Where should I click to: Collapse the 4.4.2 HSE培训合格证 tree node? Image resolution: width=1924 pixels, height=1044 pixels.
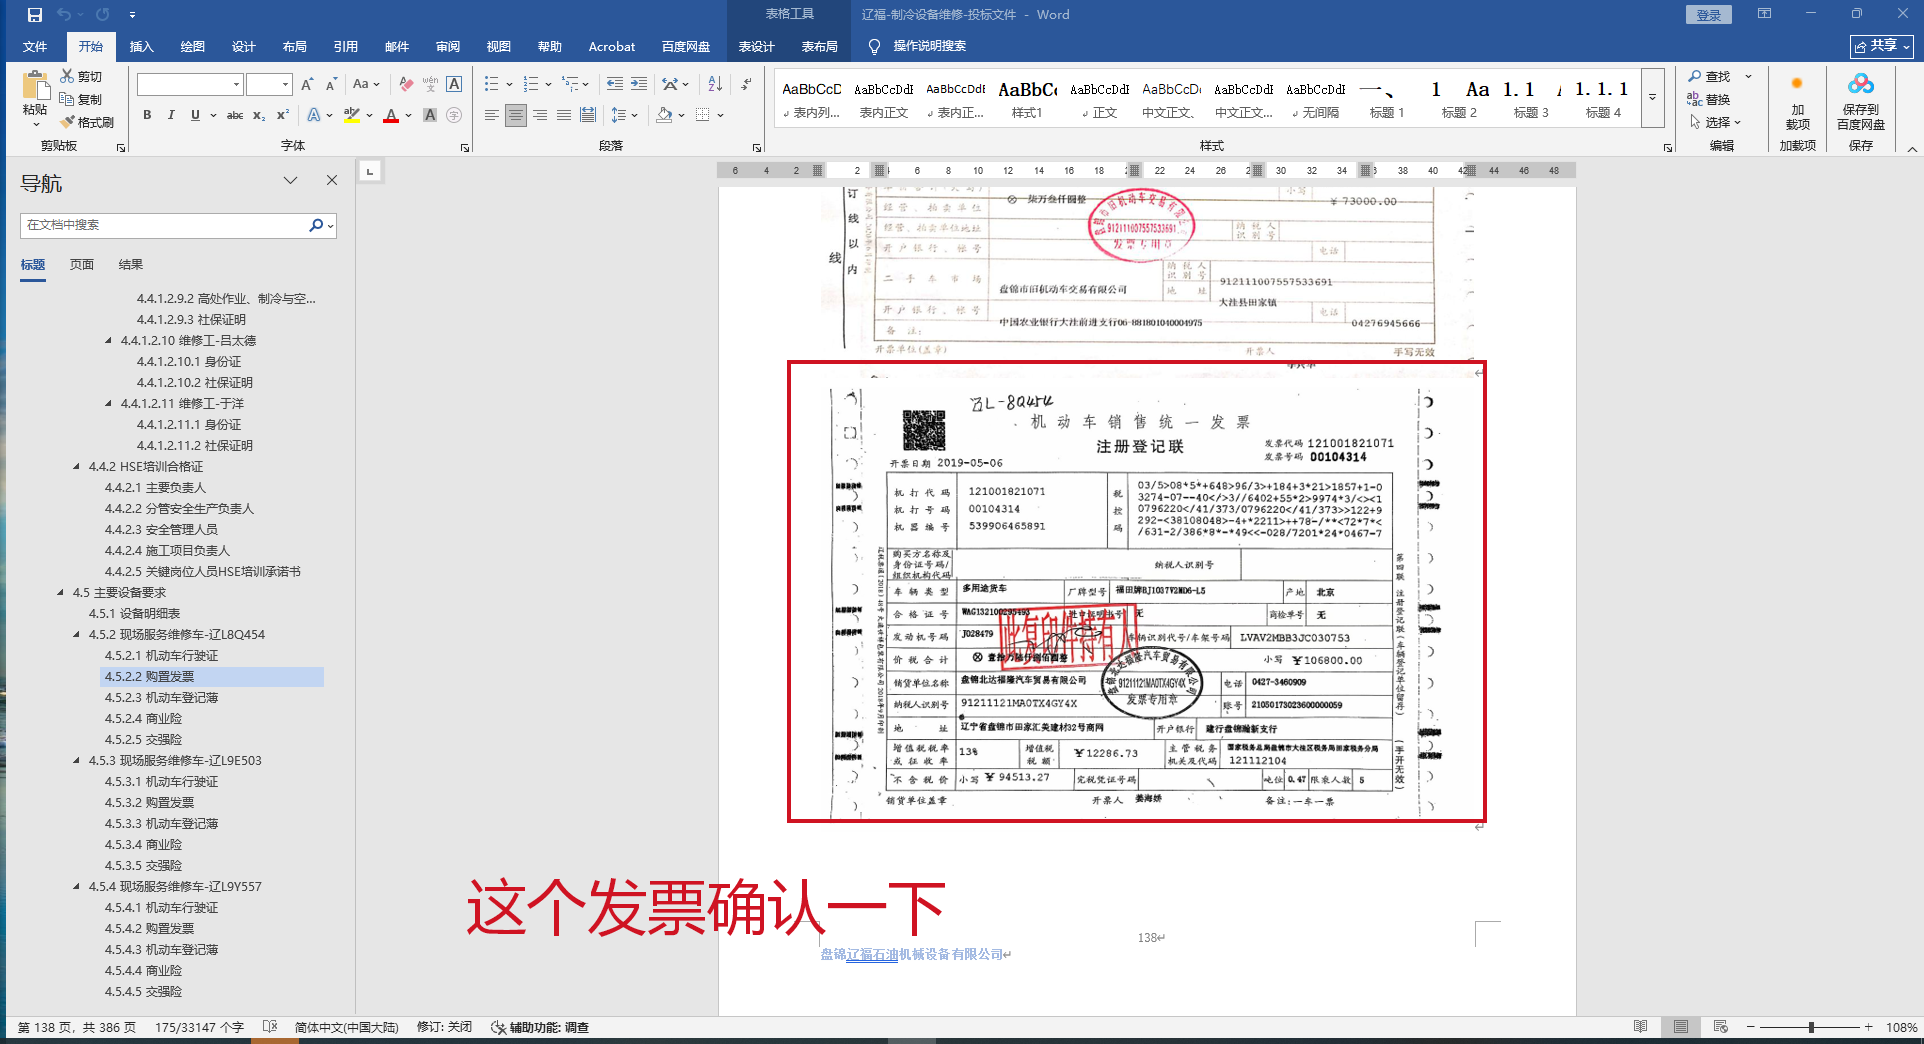click(x=77, y=467)
